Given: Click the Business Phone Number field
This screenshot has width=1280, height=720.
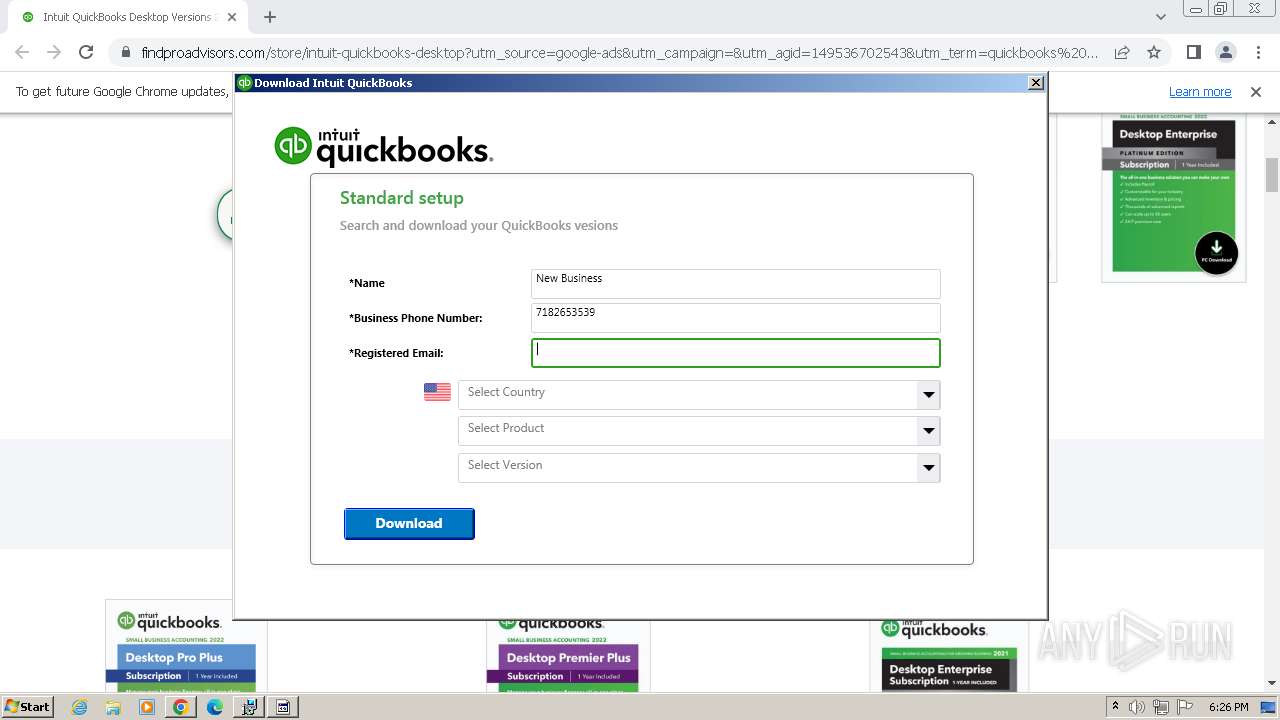Looking at the screenshot, I should (x=735, y=318).
